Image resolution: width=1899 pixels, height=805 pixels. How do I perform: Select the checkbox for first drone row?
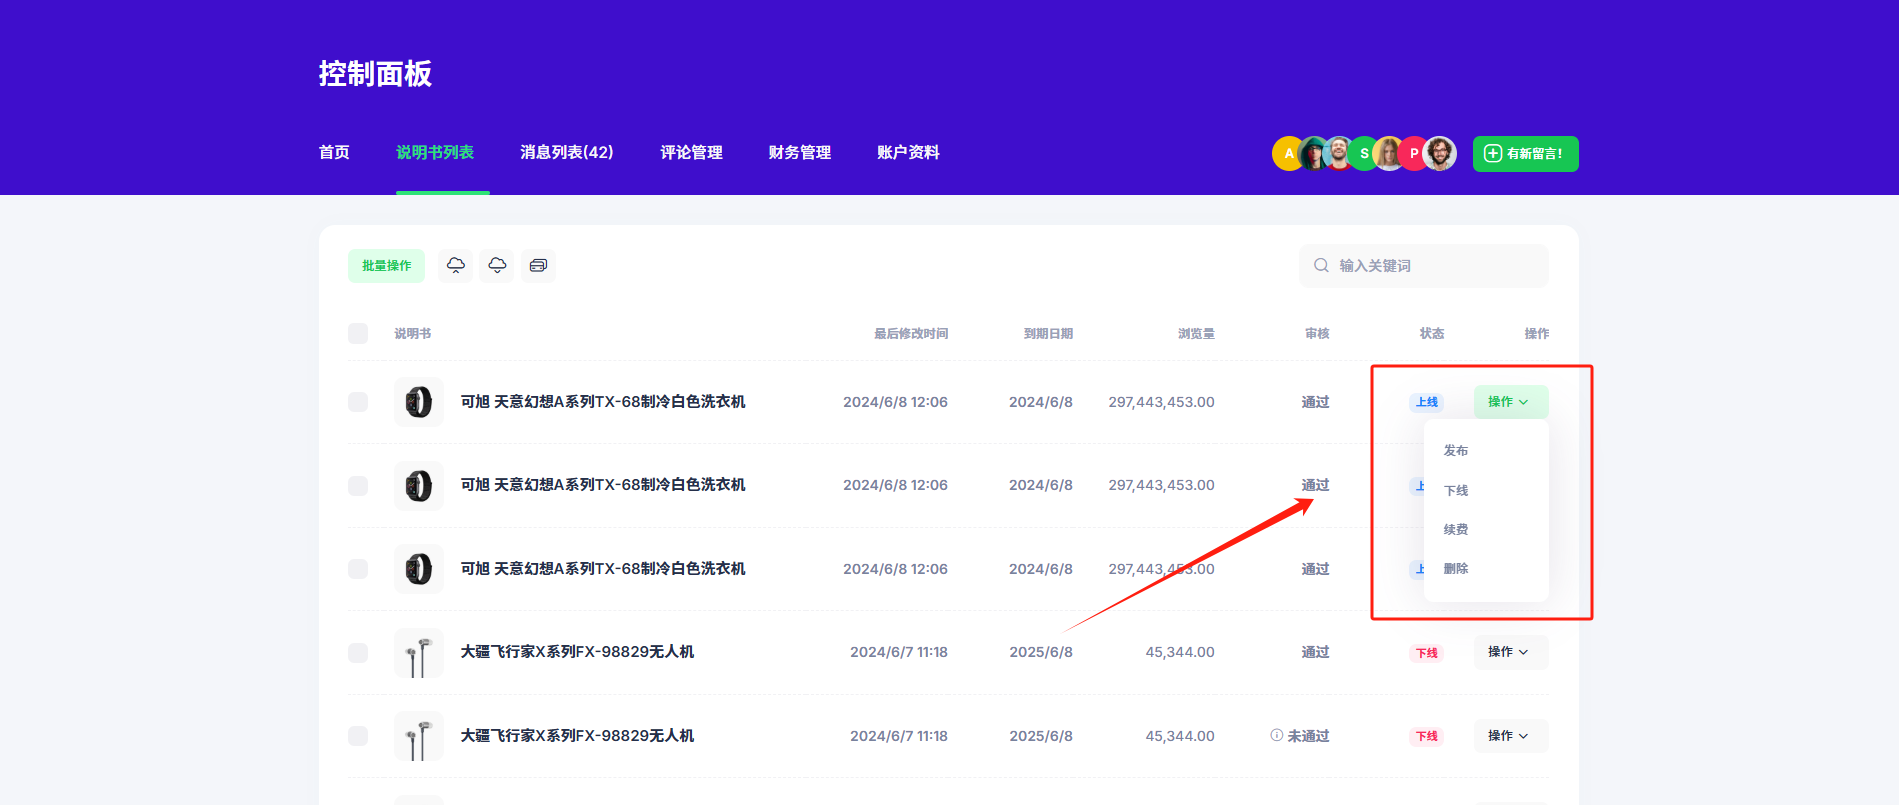pos(358,653)
